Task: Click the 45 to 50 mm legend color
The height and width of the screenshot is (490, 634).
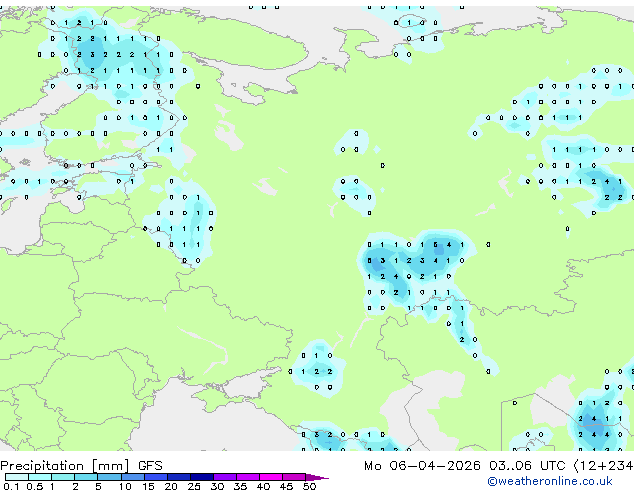Action: (x=294, y=477)
